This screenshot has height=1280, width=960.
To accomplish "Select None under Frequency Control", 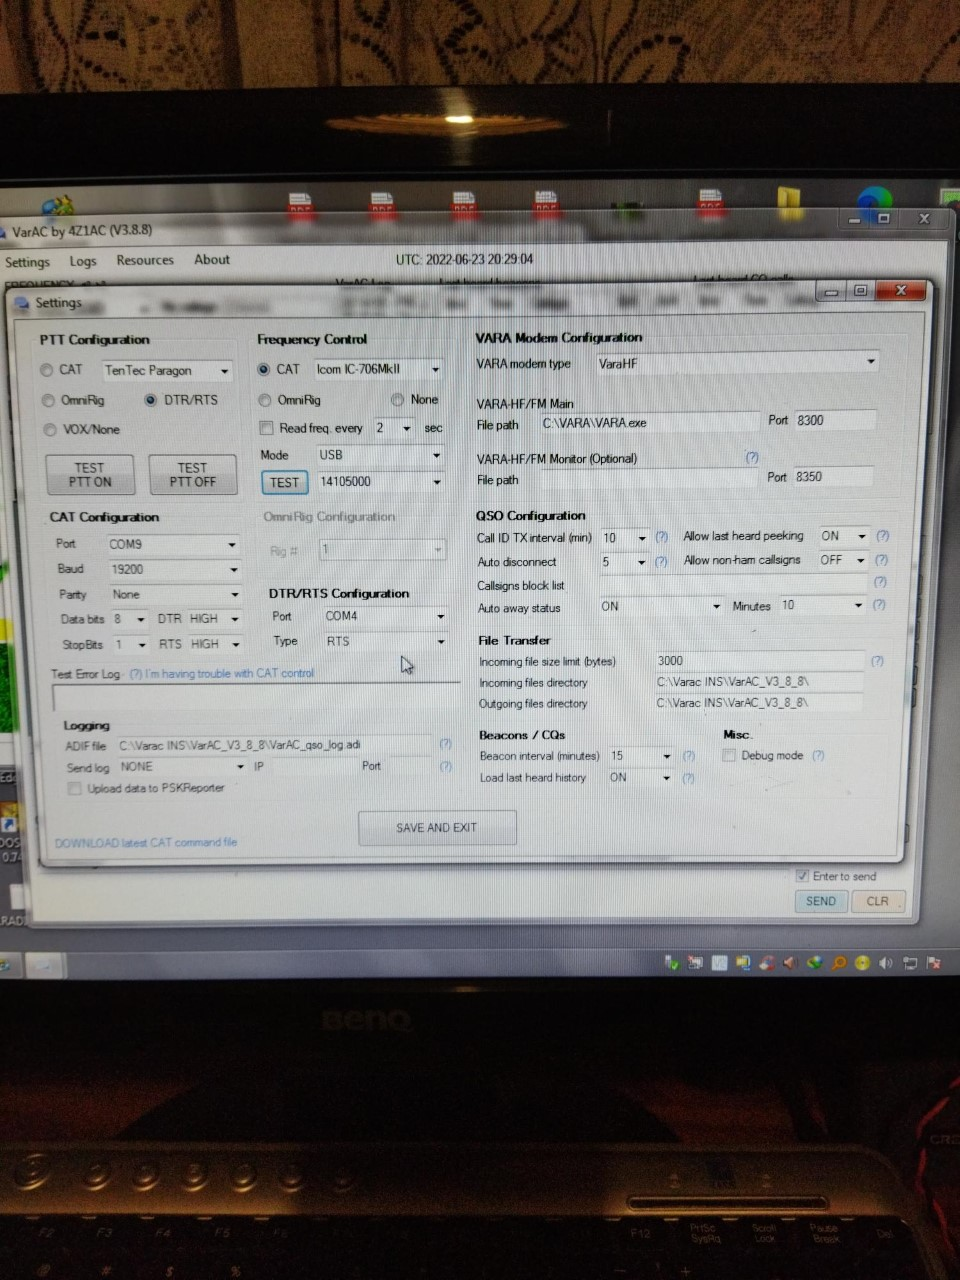I will point(415,399).
